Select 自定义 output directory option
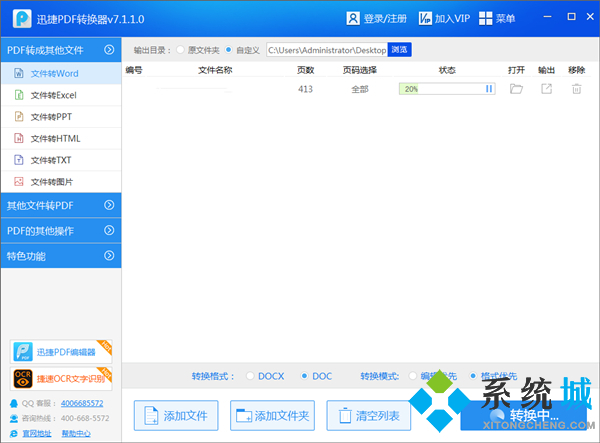 pos(229,50)
